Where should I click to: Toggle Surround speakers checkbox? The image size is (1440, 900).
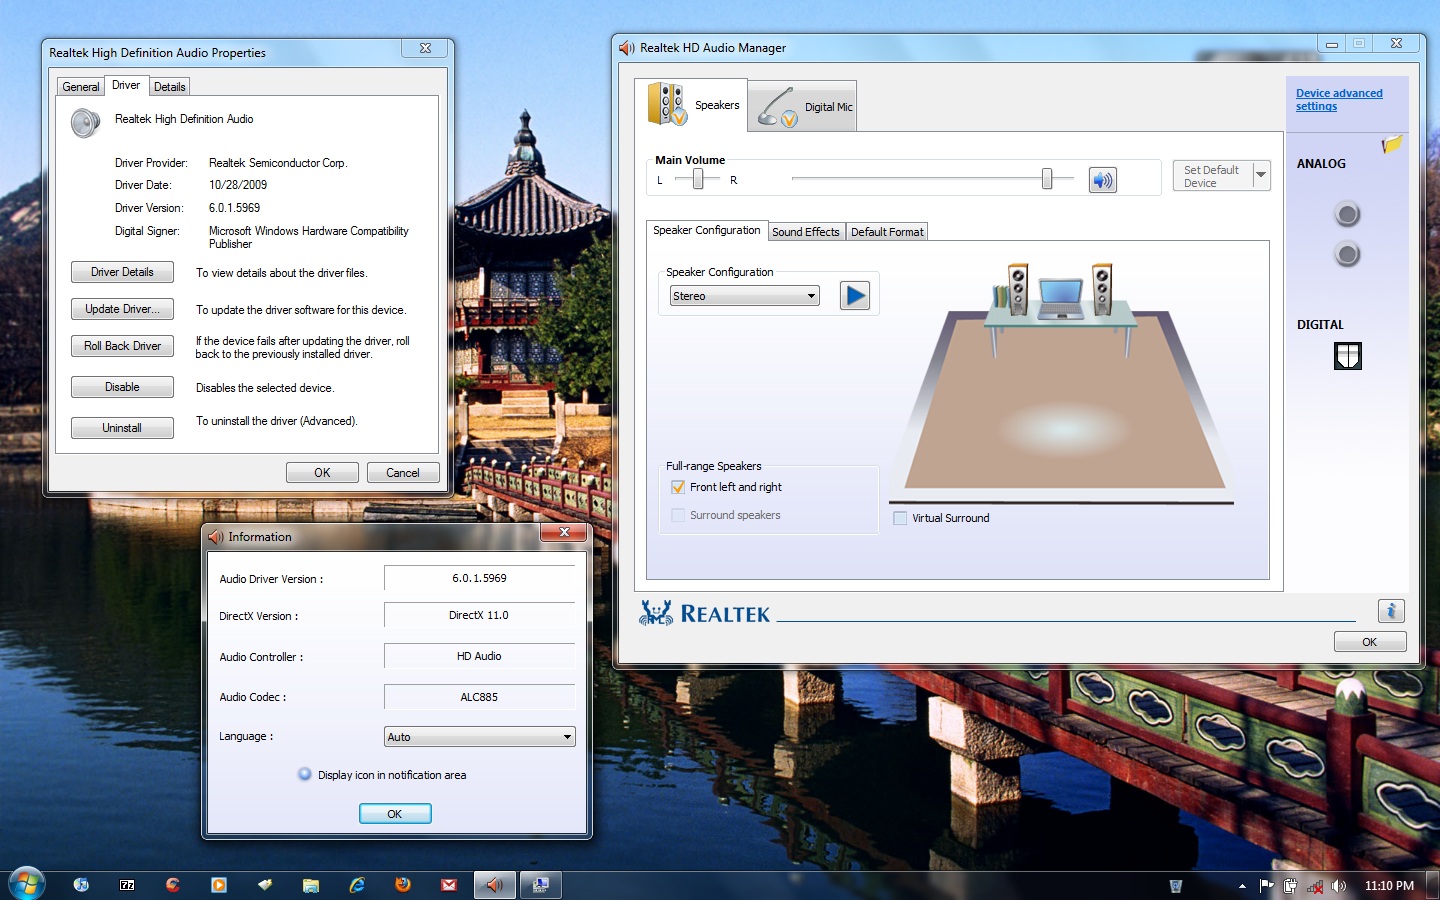(x=678, y=515)
